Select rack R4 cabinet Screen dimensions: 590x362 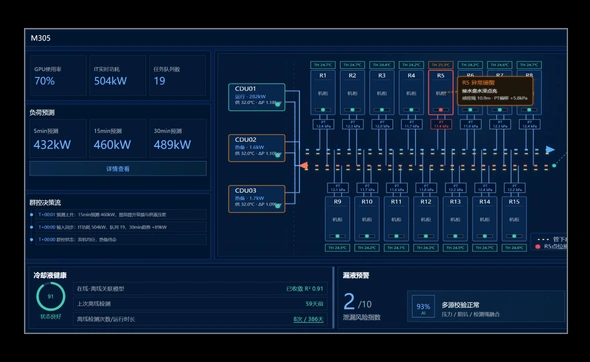pyautogui.click(x=411, y=93)
